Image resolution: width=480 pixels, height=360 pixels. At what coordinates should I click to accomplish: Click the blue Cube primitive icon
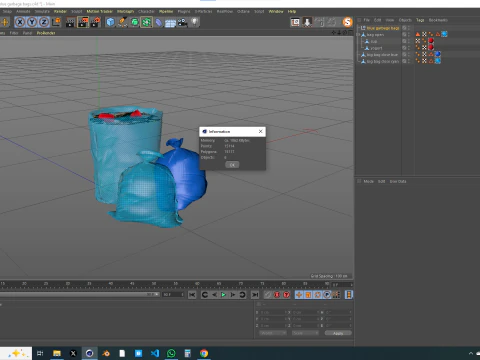110,22
